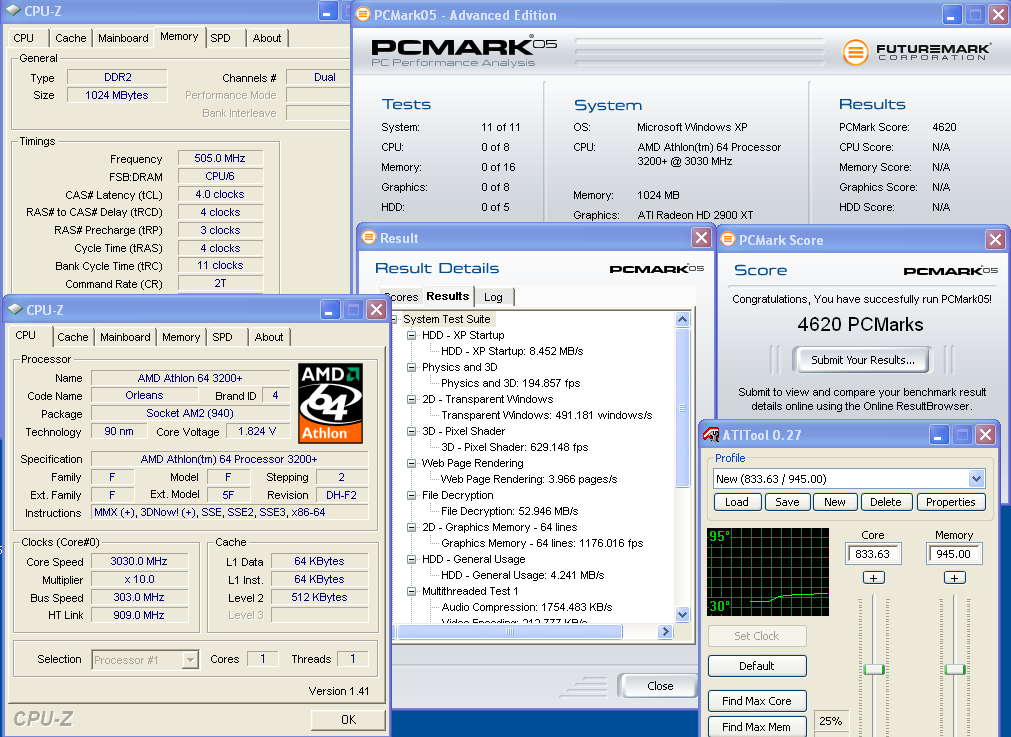The width and height of the screenshot is (1011, 737).
Task: Increase Memory clock with plus button
Action: pyautogui.click(x=954, y=578)
